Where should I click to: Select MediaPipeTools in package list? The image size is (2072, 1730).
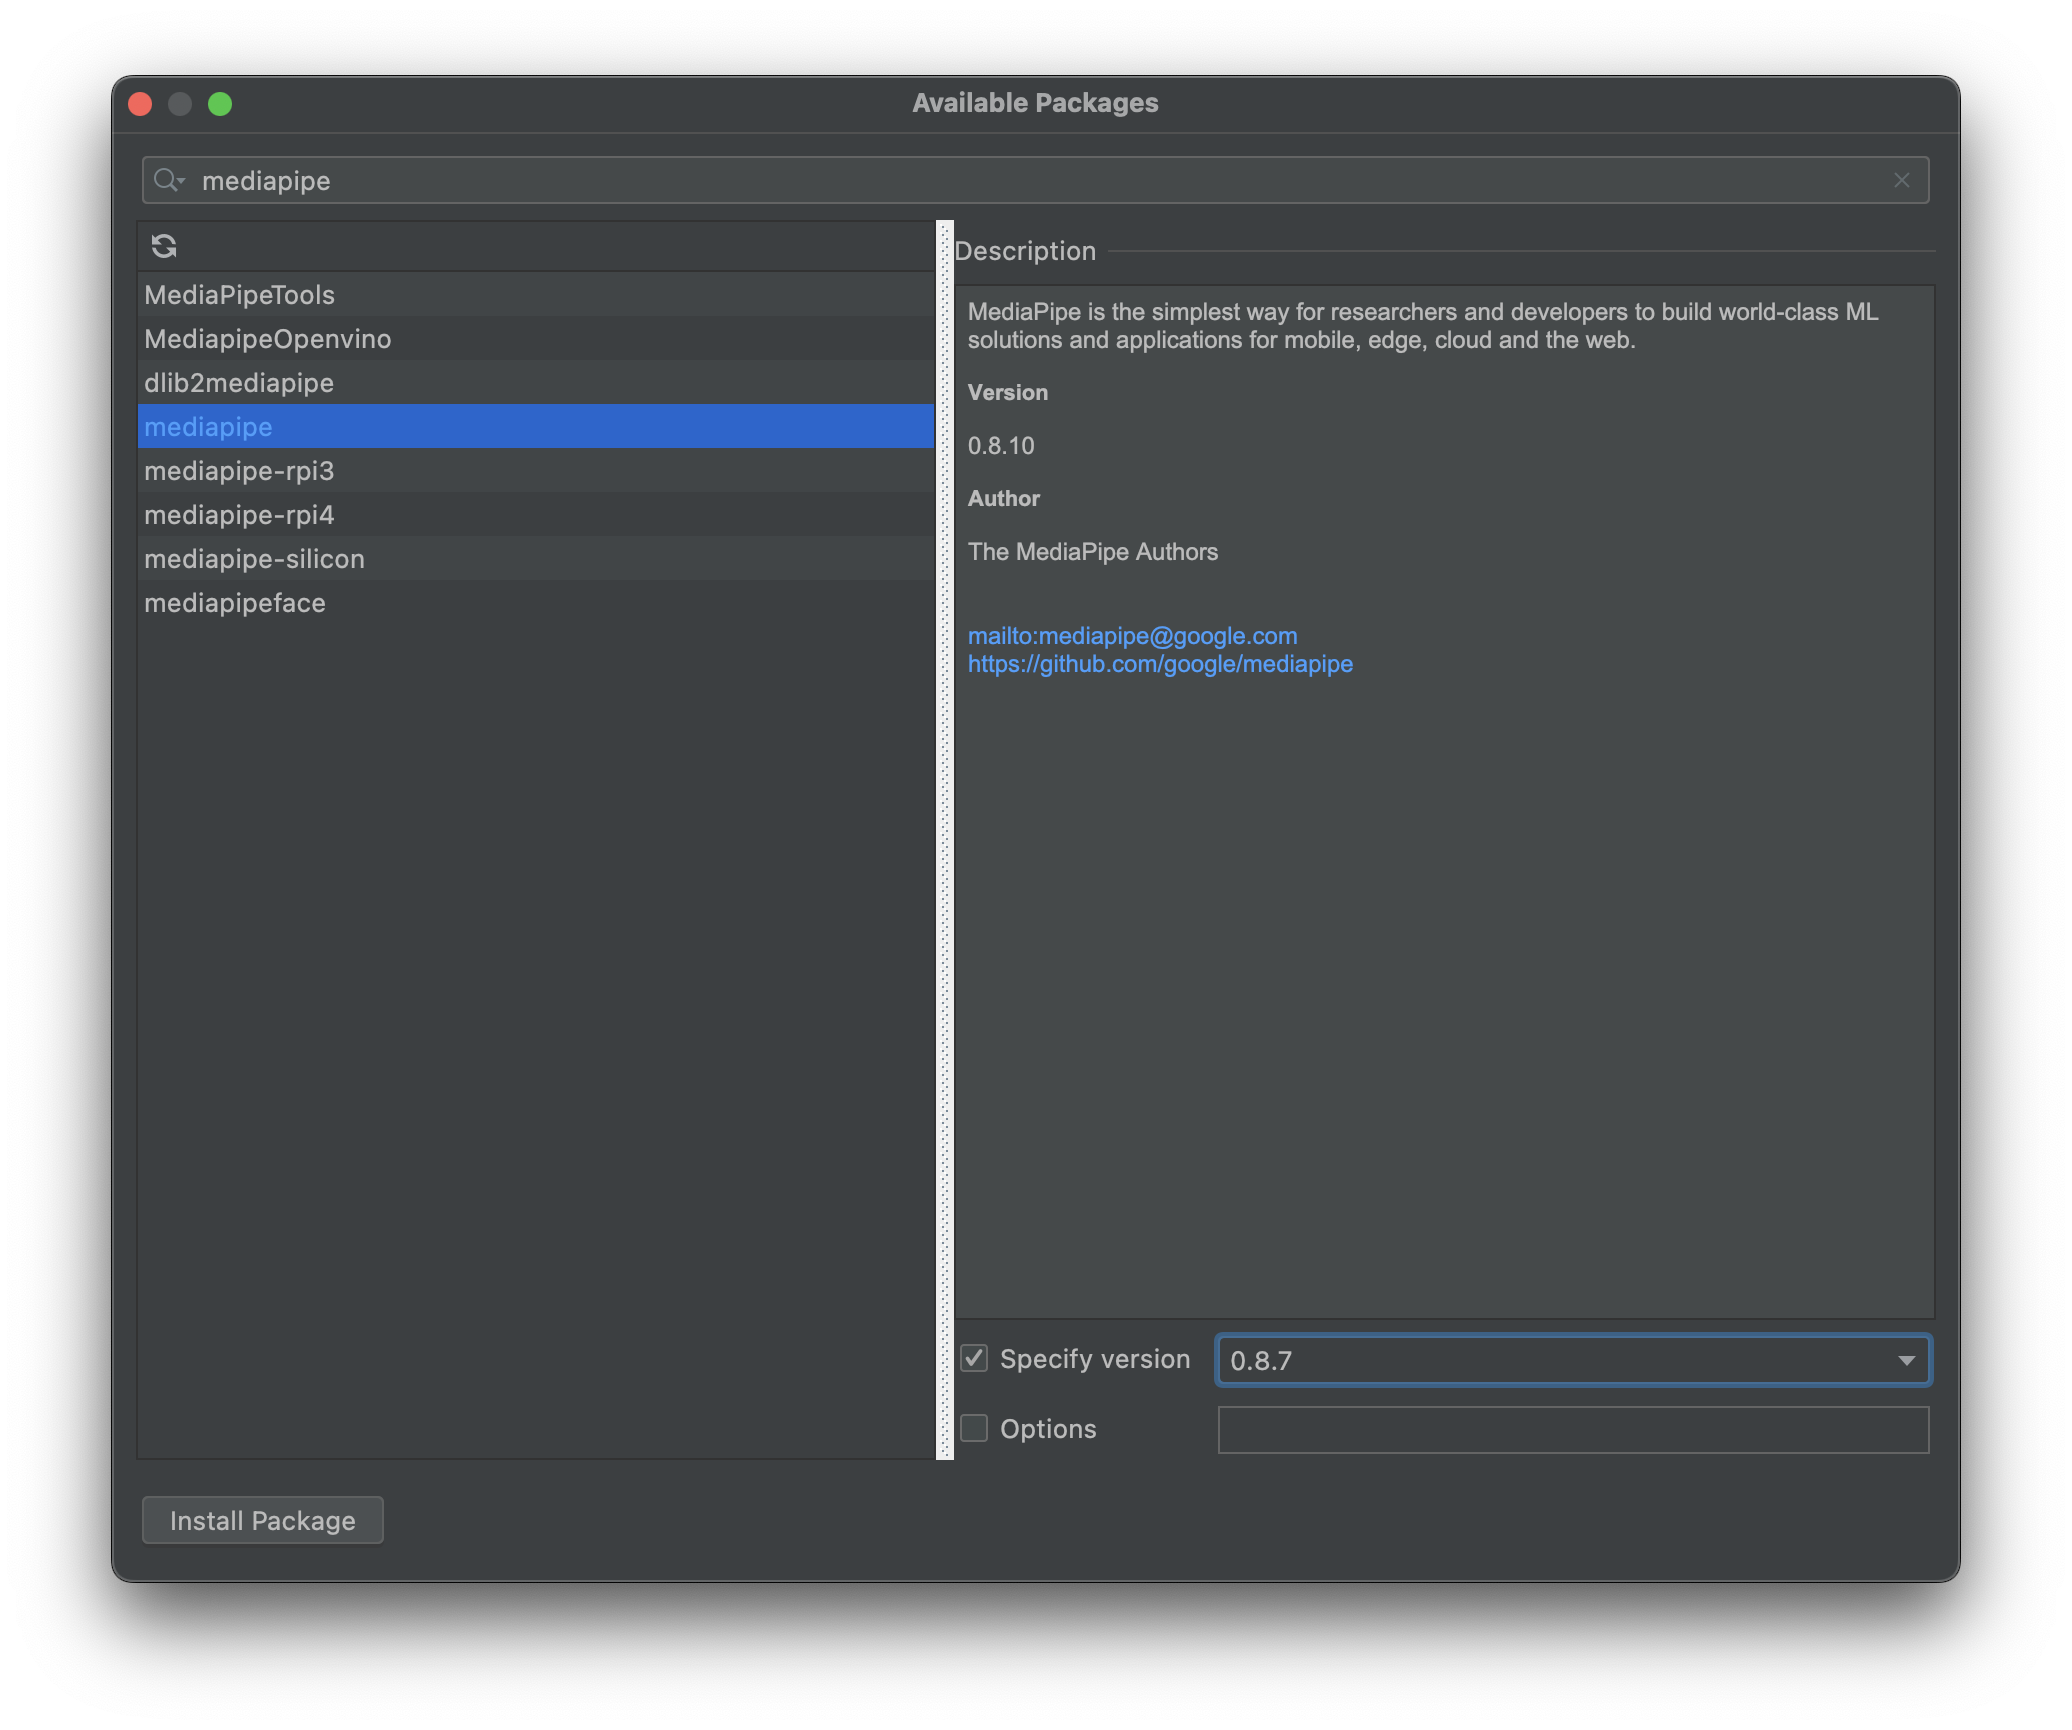pyautogui.click(x=240, y=295)
